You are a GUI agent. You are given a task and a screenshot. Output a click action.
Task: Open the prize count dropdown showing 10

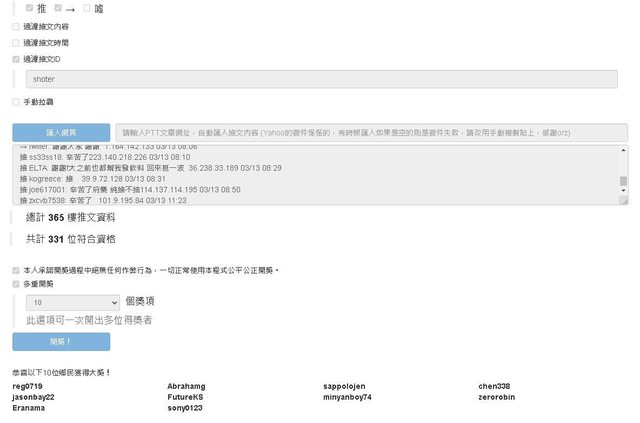pyautogui.click(x=73, y=301)
